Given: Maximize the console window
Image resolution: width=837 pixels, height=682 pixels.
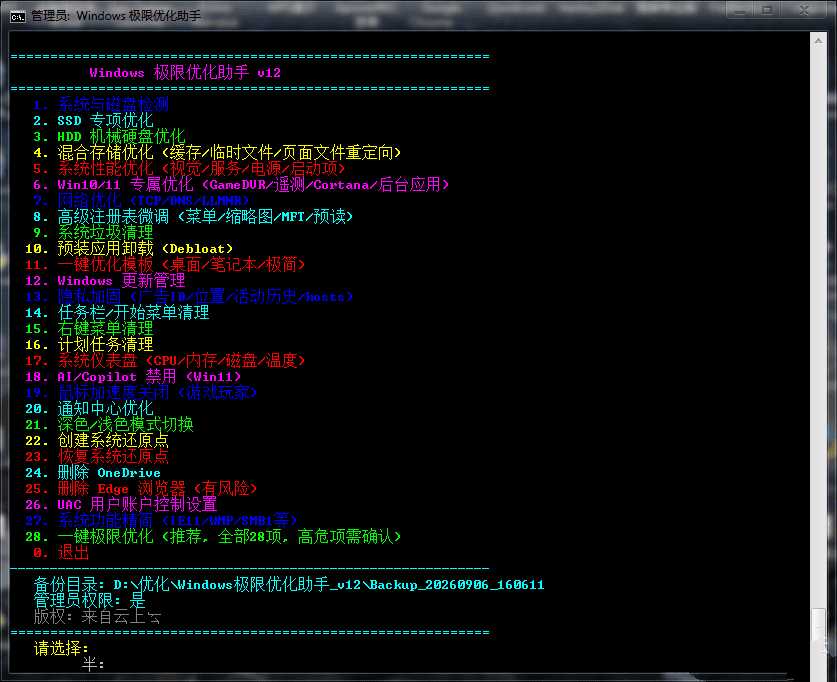Looking at the screenshot, I should click(767, 11).
